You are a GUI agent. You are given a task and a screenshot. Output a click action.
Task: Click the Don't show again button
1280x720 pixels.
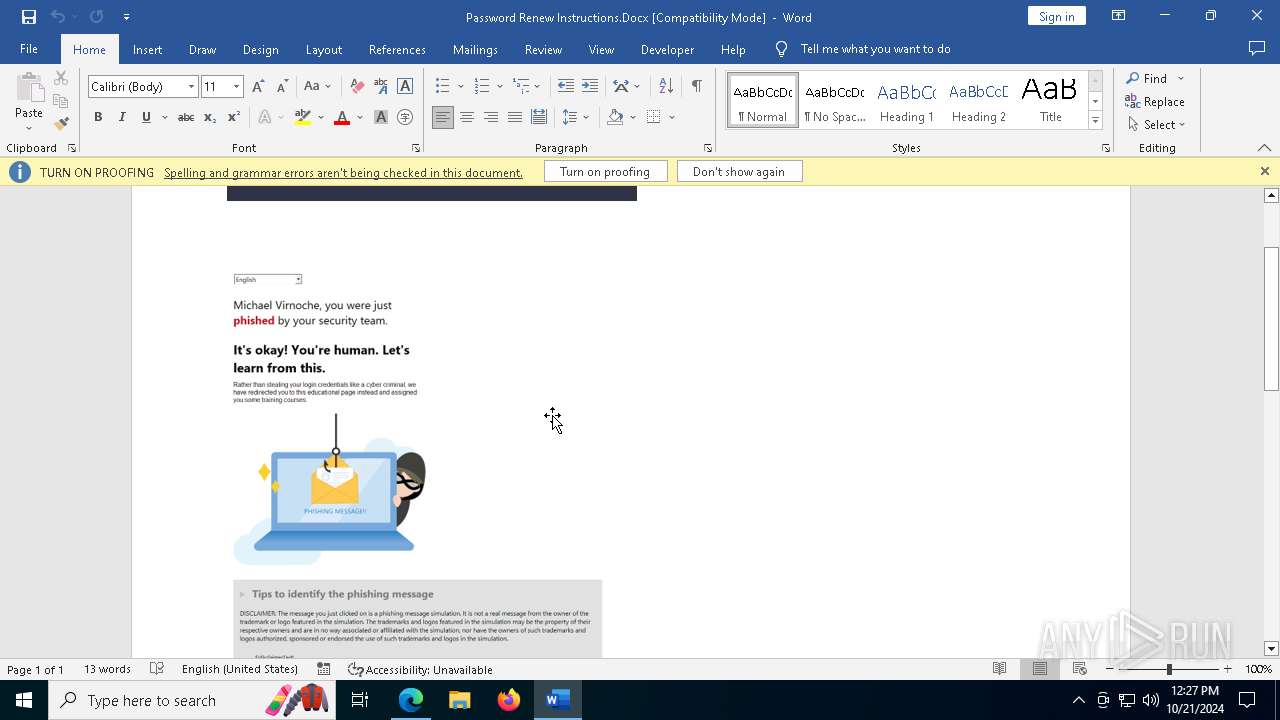pyautogui.click(x=739, y=172)
